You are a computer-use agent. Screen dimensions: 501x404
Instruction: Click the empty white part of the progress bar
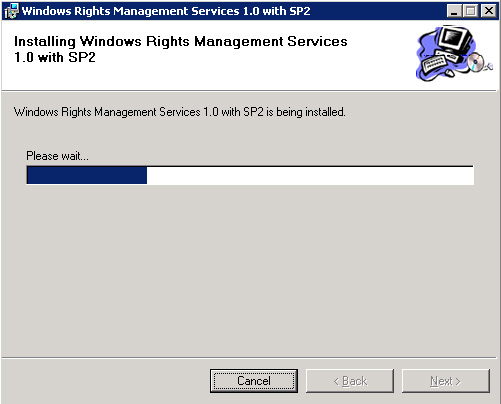pyautogui.click(x=310, y=175)
